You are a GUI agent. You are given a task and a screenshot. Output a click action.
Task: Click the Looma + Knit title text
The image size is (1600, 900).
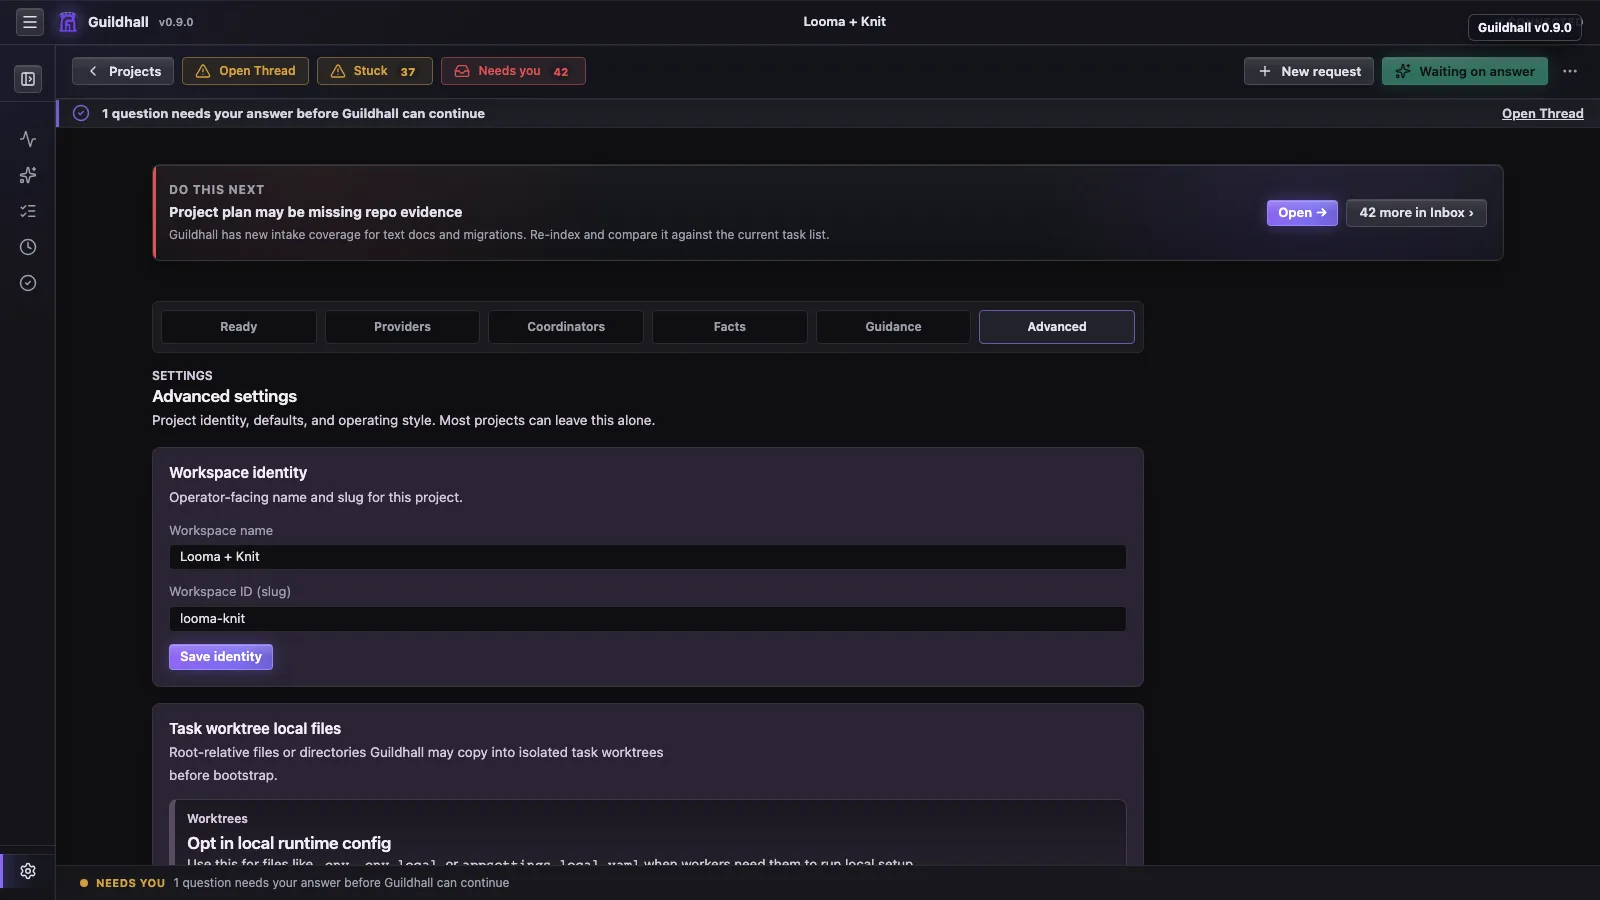[x=844, y=22]
